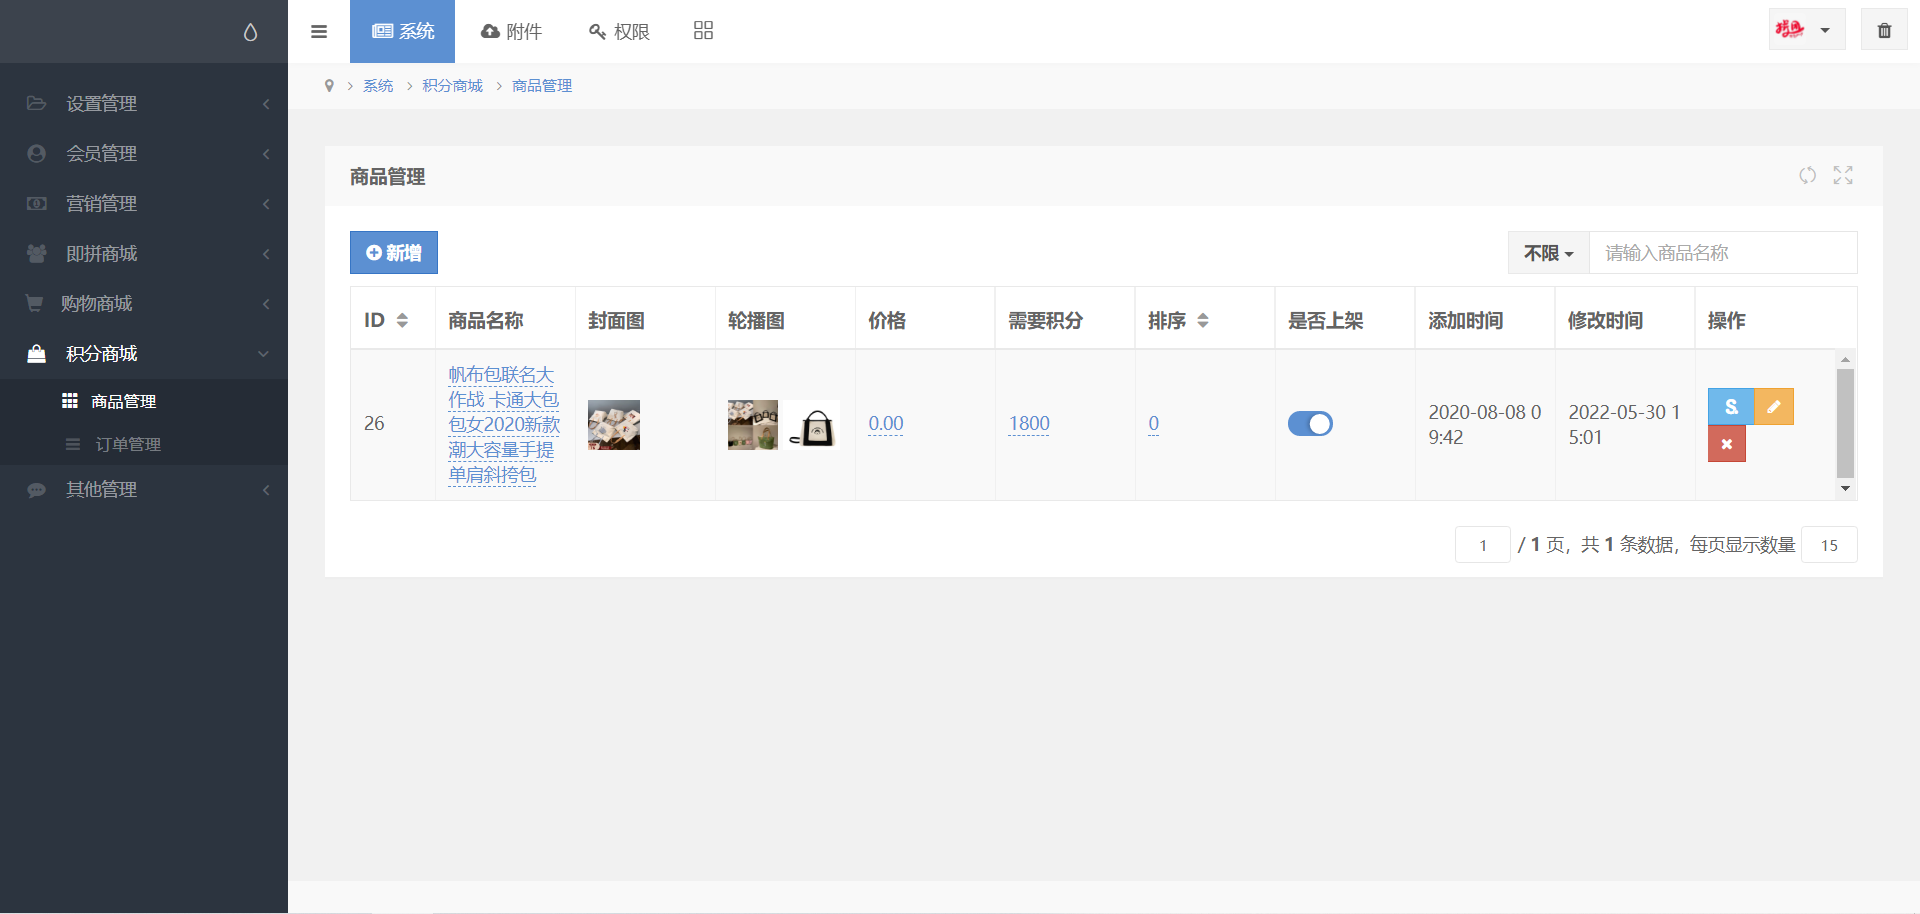
Task: Expand the 设置管理 sidebar menu
Action: tap(144, 104)
